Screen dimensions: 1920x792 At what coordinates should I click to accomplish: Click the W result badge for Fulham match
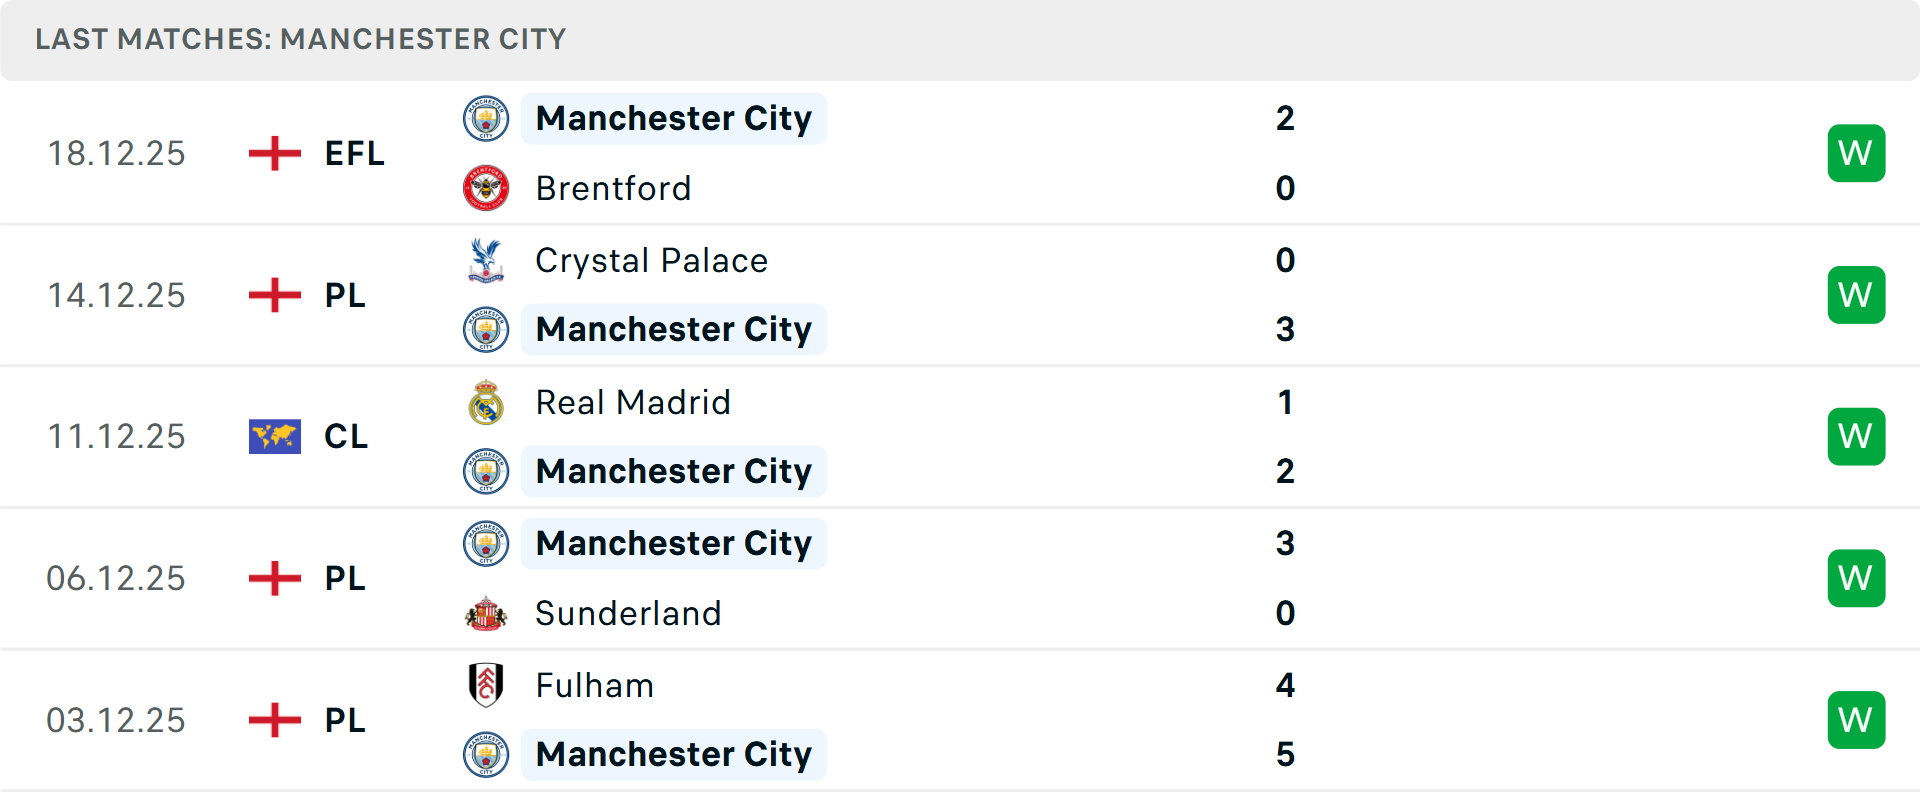pos(1856,720)
